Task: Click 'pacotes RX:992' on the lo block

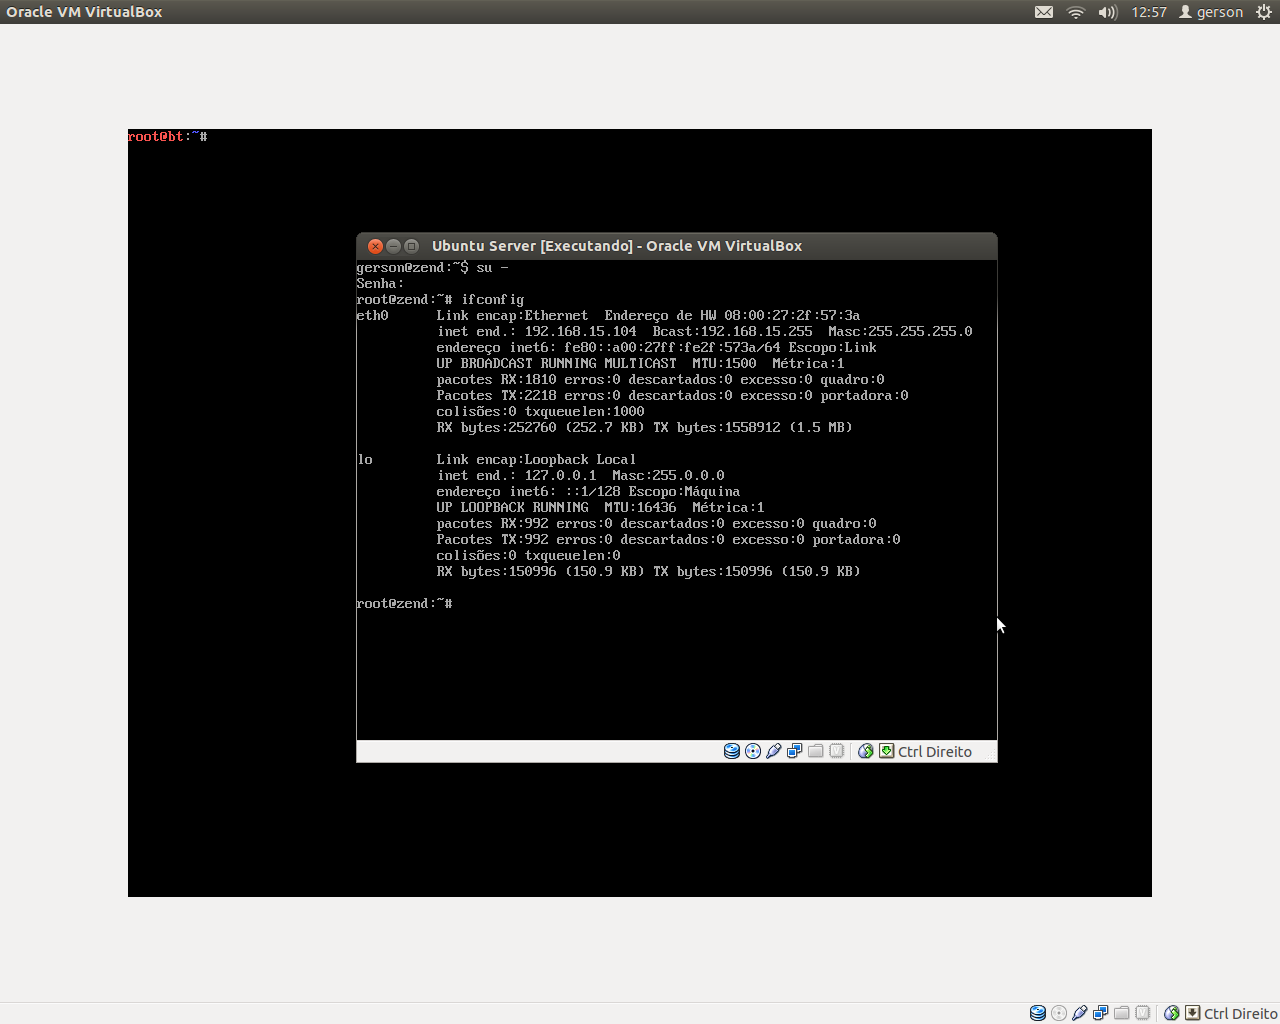Action: pos(492,524)
